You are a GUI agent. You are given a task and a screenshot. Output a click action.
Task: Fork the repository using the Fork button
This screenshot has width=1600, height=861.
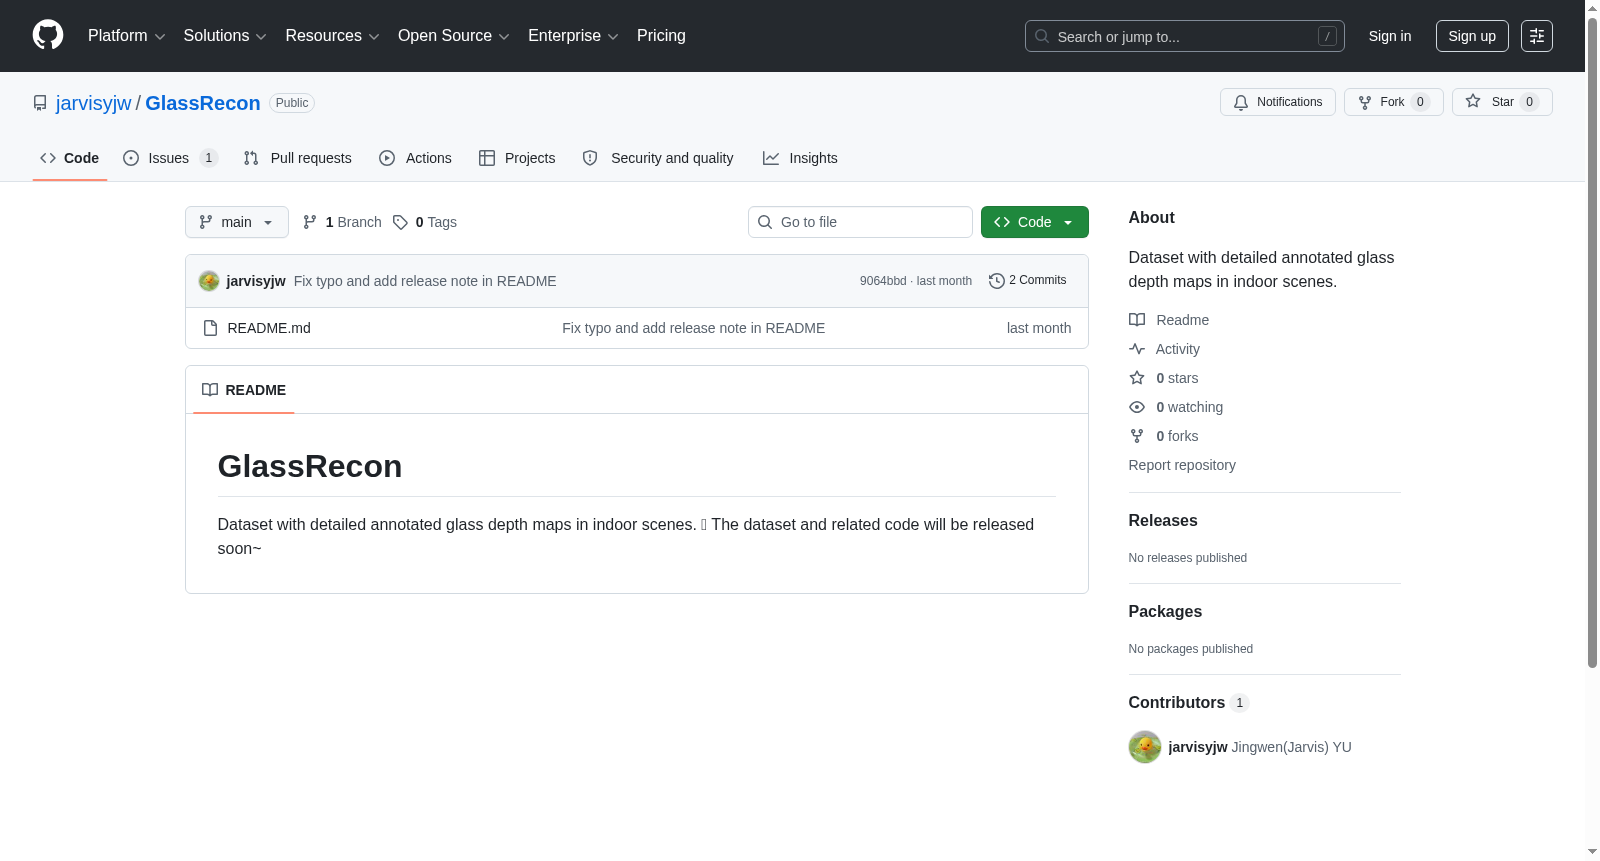(1393, 102)
